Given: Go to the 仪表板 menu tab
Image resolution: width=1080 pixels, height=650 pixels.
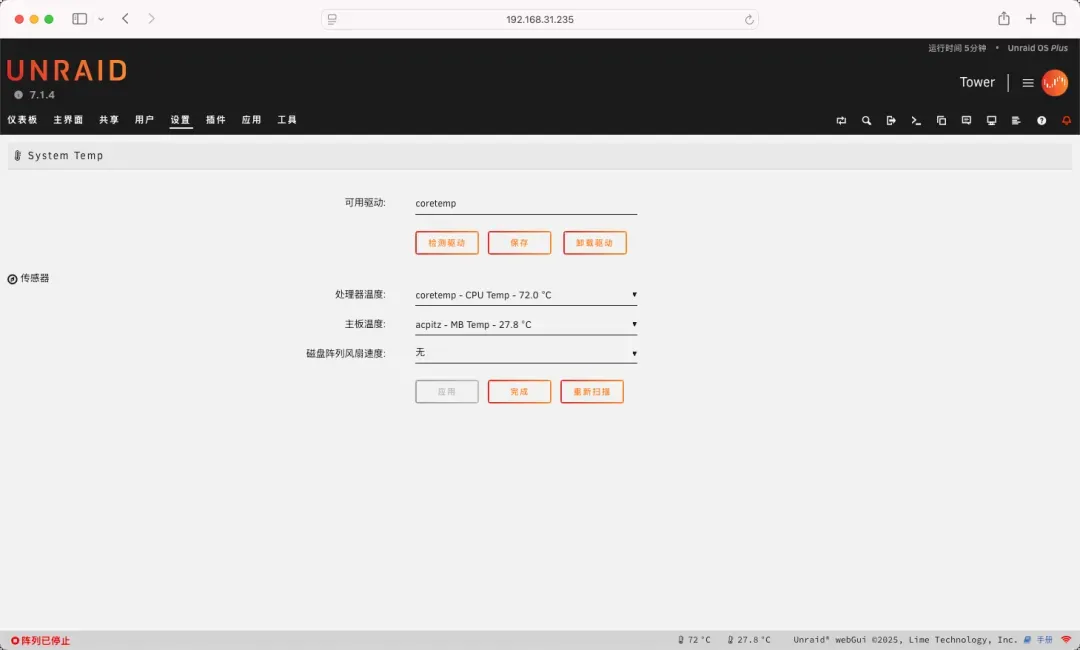Looking at the screenshot, I should point(22,120).
